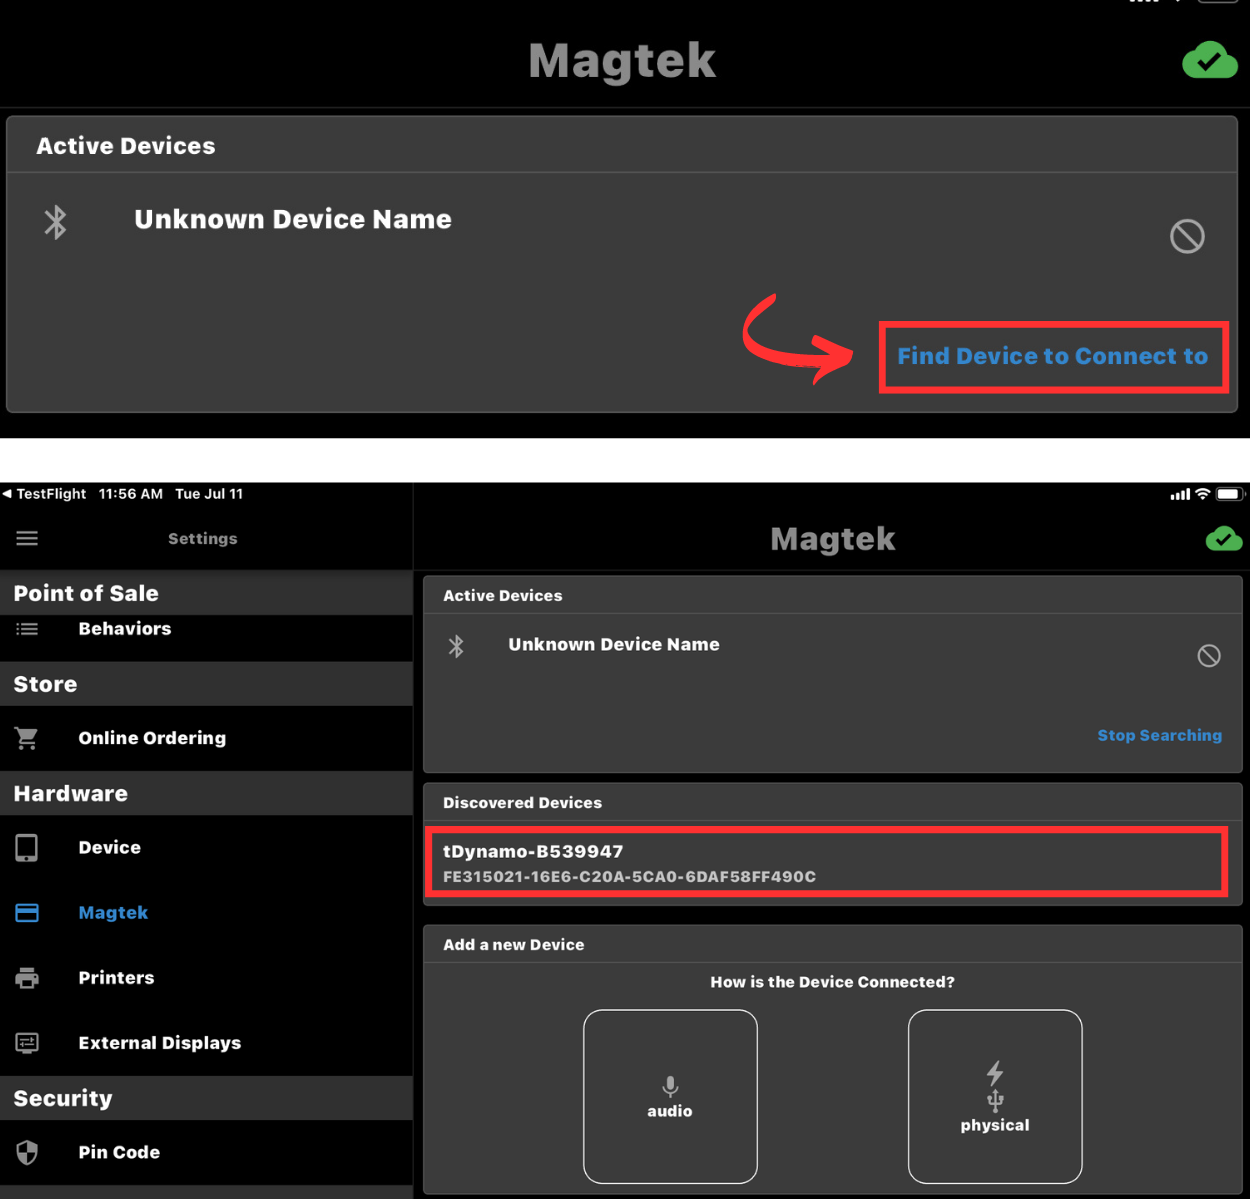Choose audio connection type

point(670,1097)
